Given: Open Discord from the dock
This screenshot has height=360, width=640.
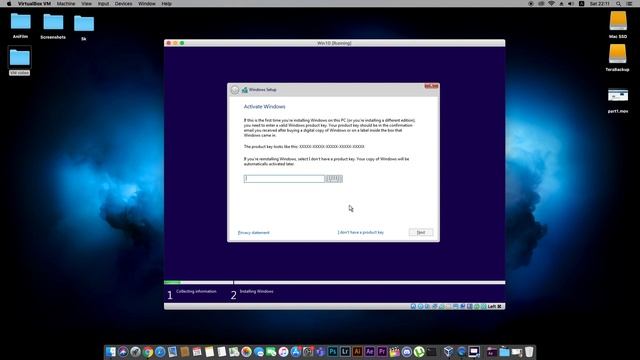Looking at the screenshot, I should point(407,352).
